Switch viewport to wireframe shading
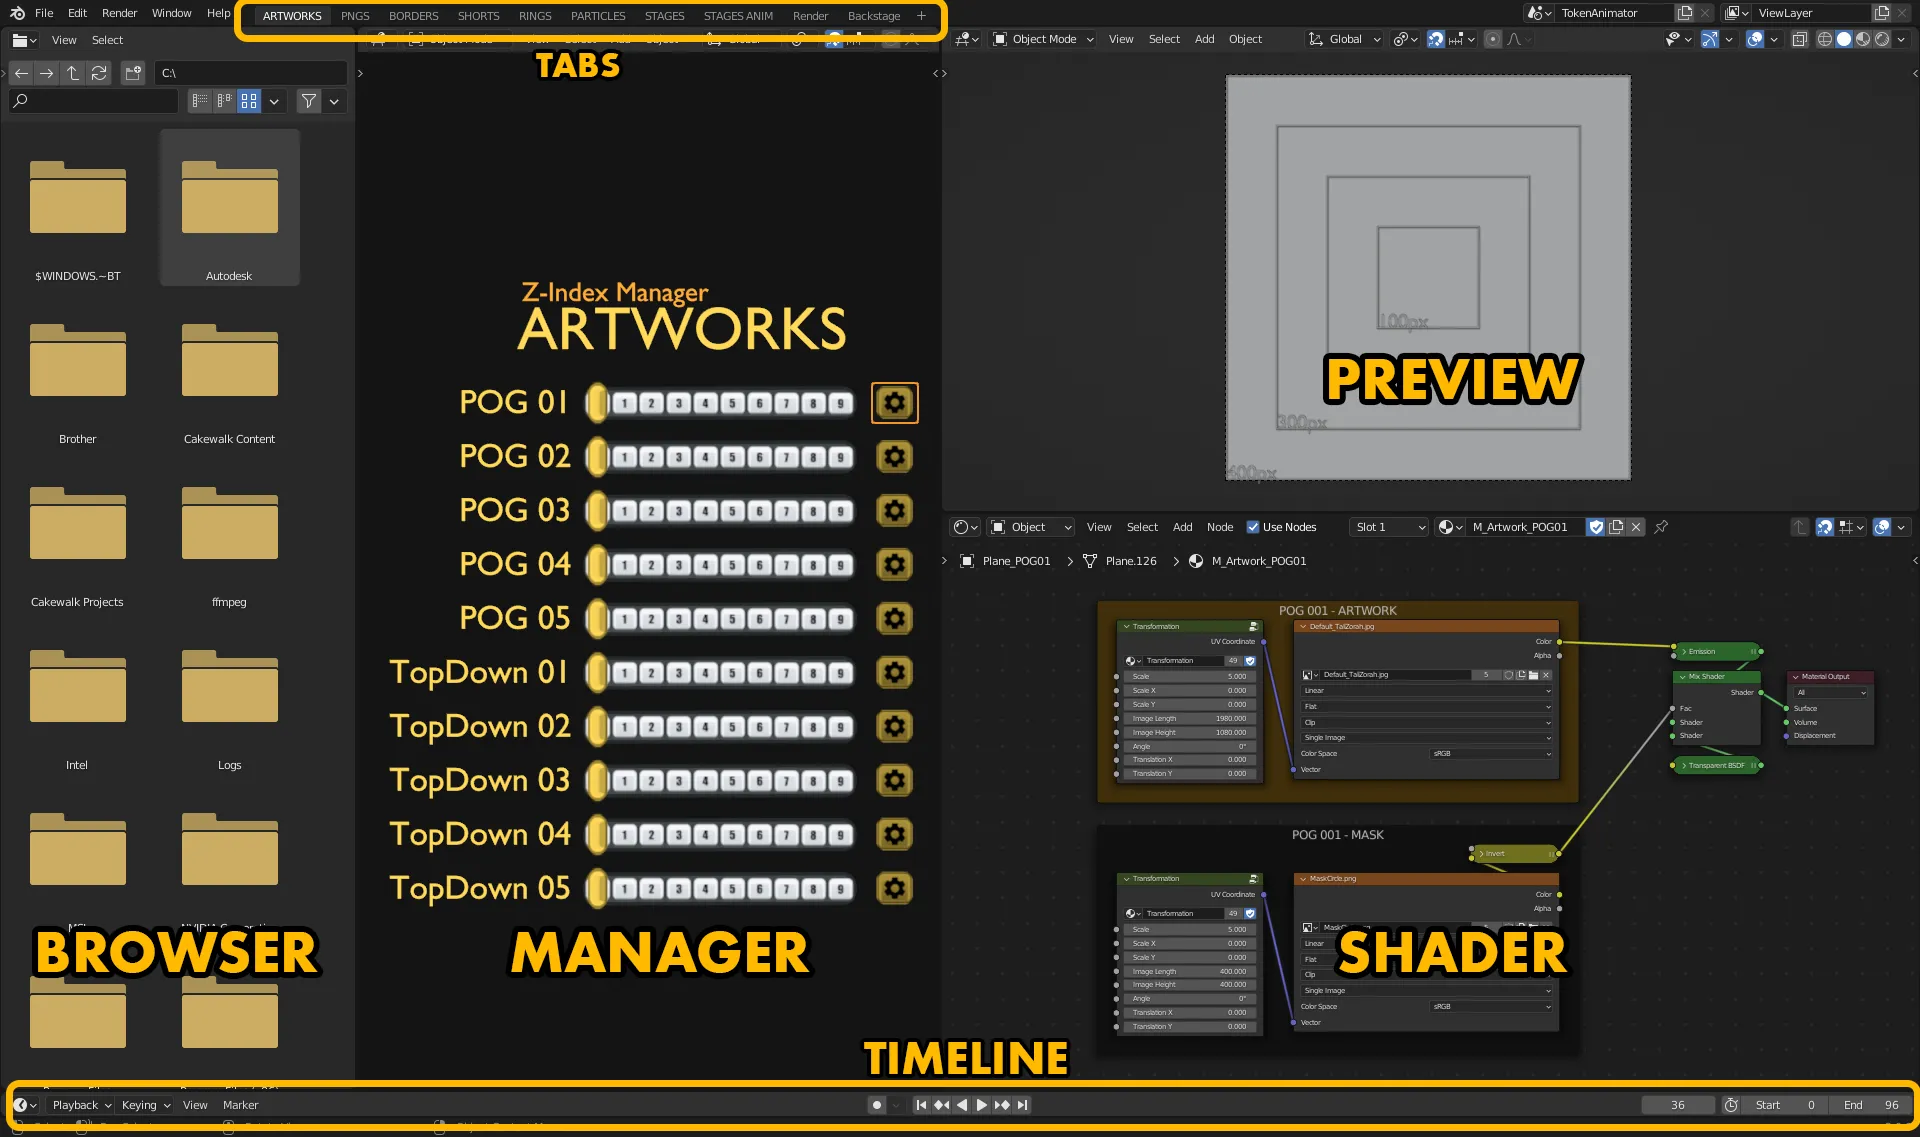The height and width of the screenshot is (1137, 1920). pyautogui.click(x=1825, y=39)
